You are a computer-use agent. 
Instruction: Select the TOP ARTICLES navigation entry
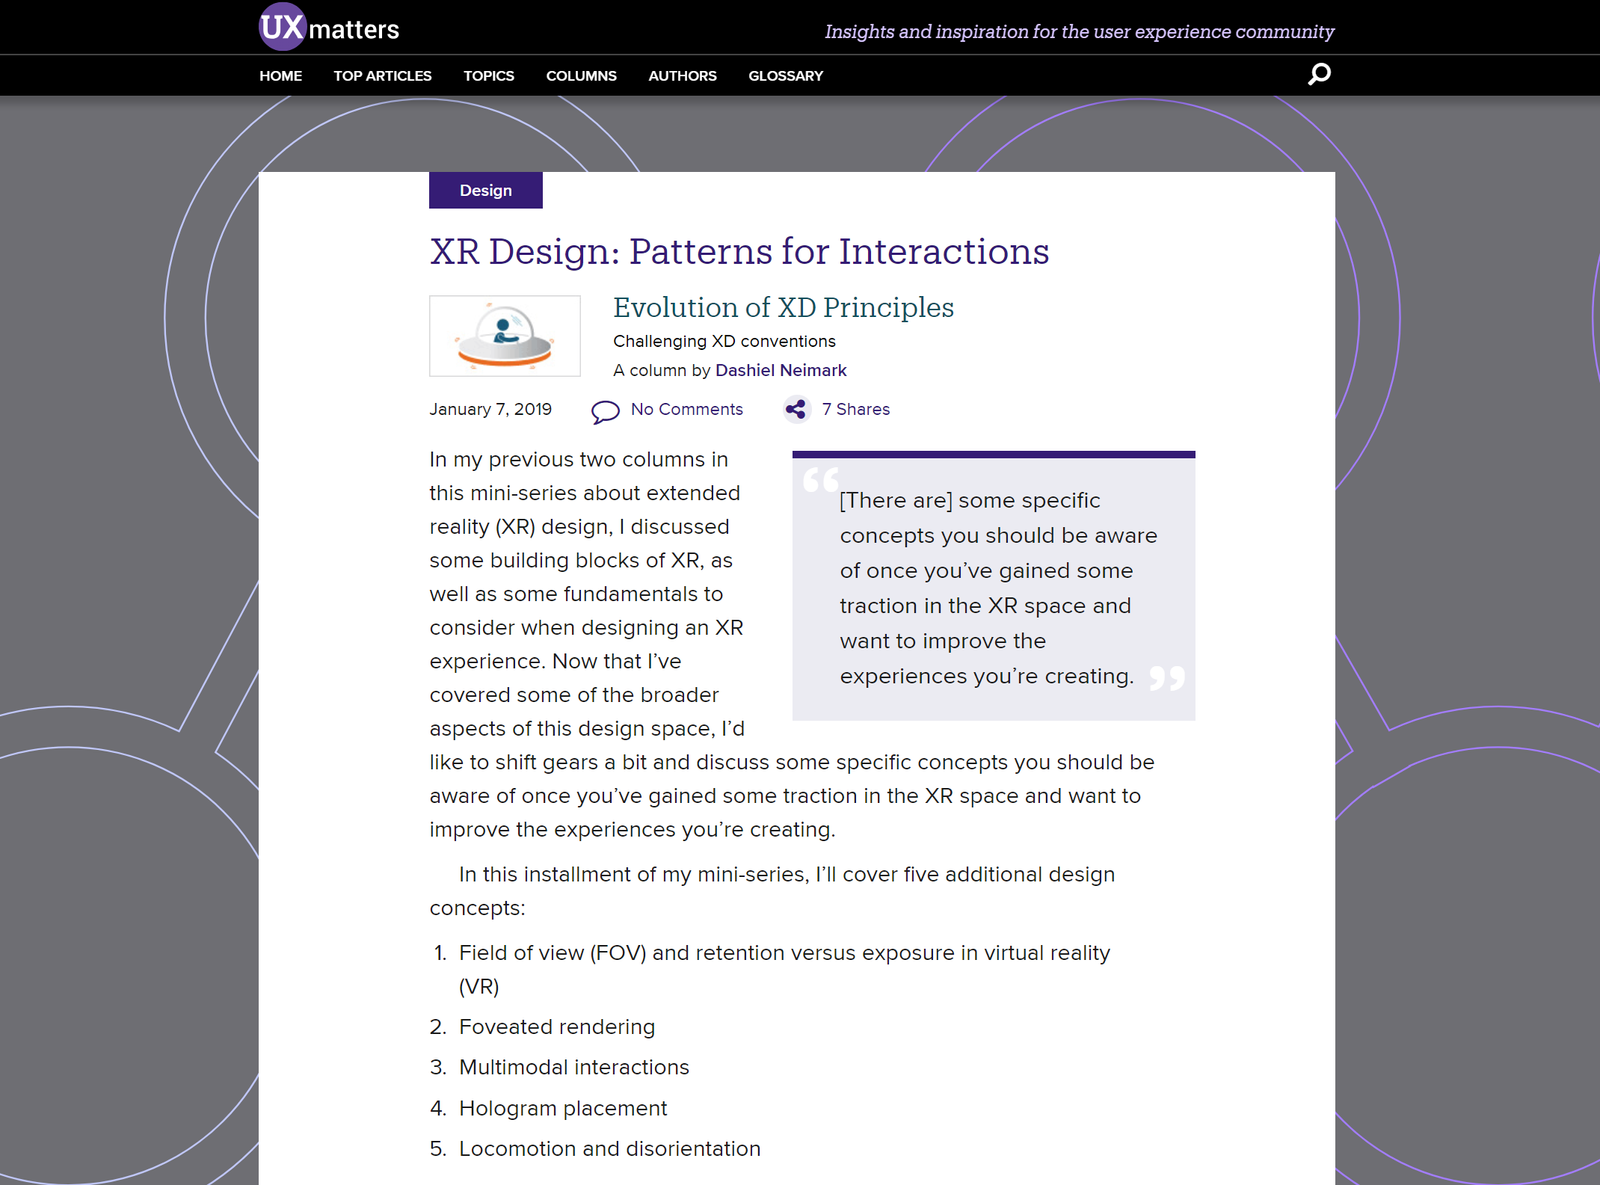(x=383, y=75)
